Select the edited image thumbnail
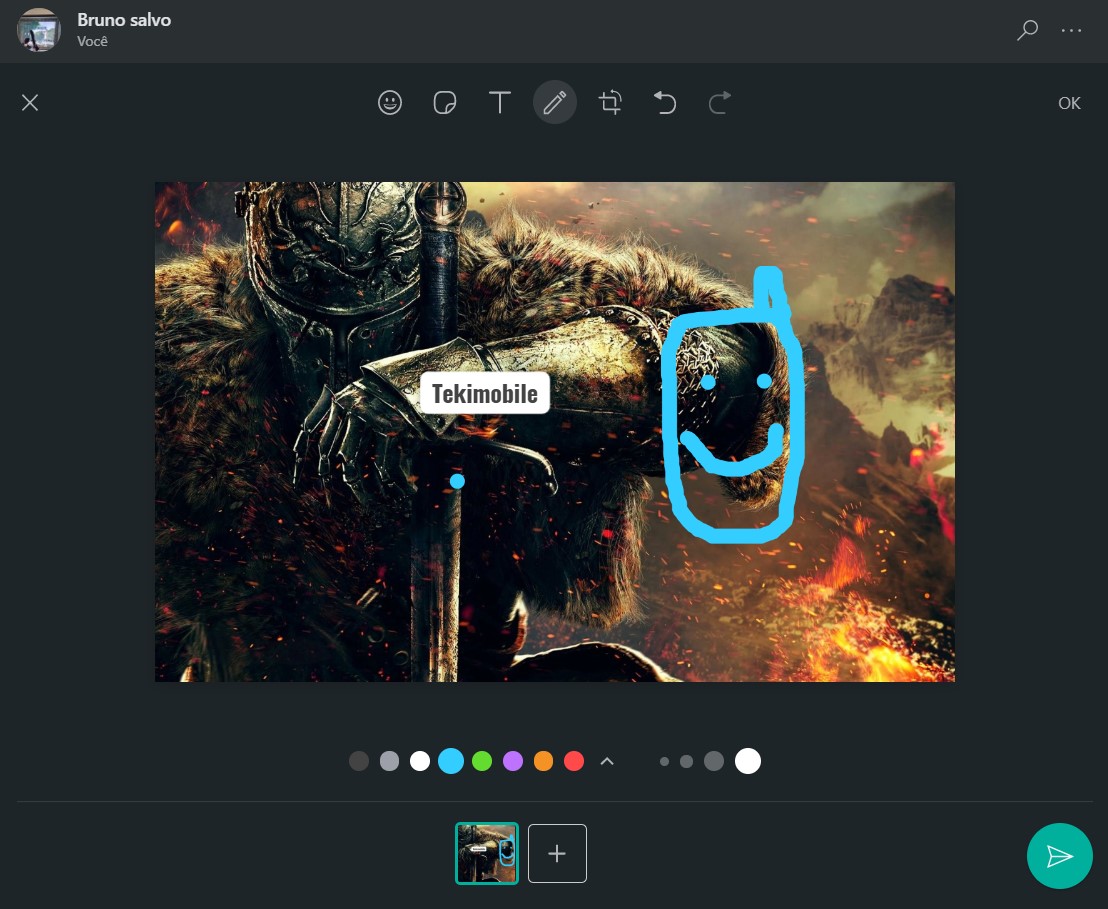Viewport: 1108px width, 909px height. [487, 853]
